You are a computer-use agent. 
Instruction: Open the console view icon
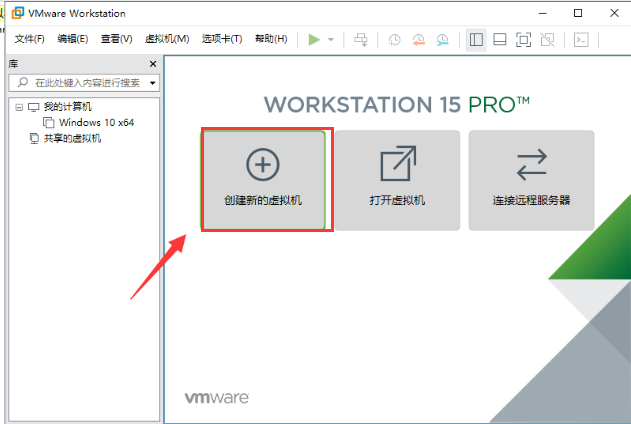[580, 39]
